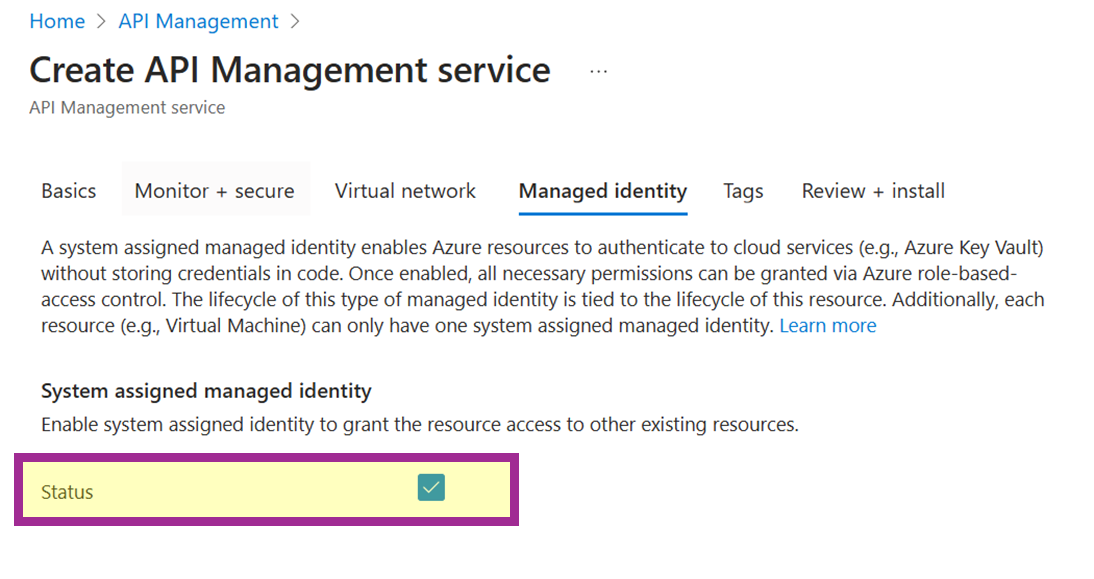The image size is (1094, 579).
Task: Go to Home in the breadcrumb
Action: tap(57, 21)
